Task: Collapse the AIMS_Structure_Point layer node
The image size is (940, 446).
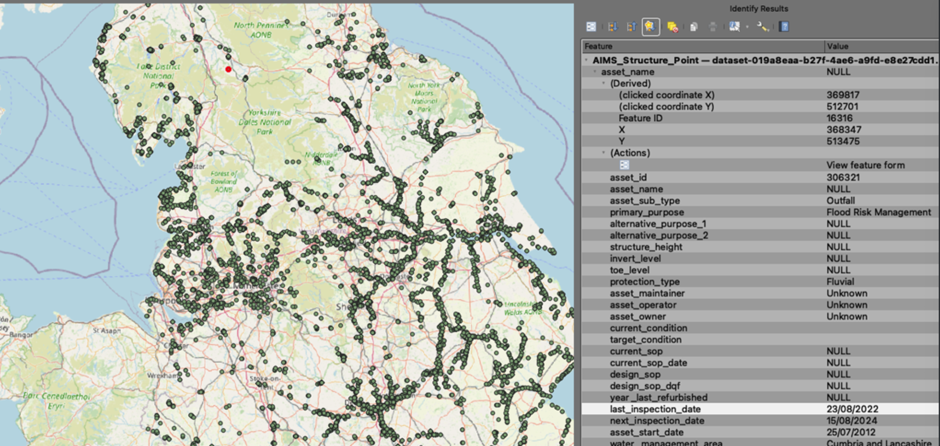Action: pos(587,60)
